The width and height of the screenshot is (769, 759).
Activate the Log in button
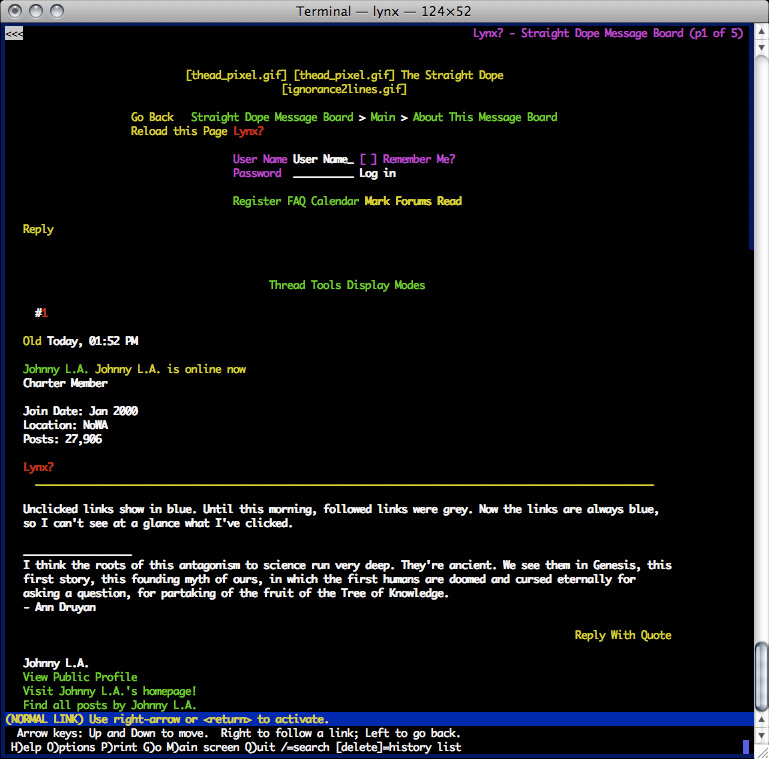377,174
